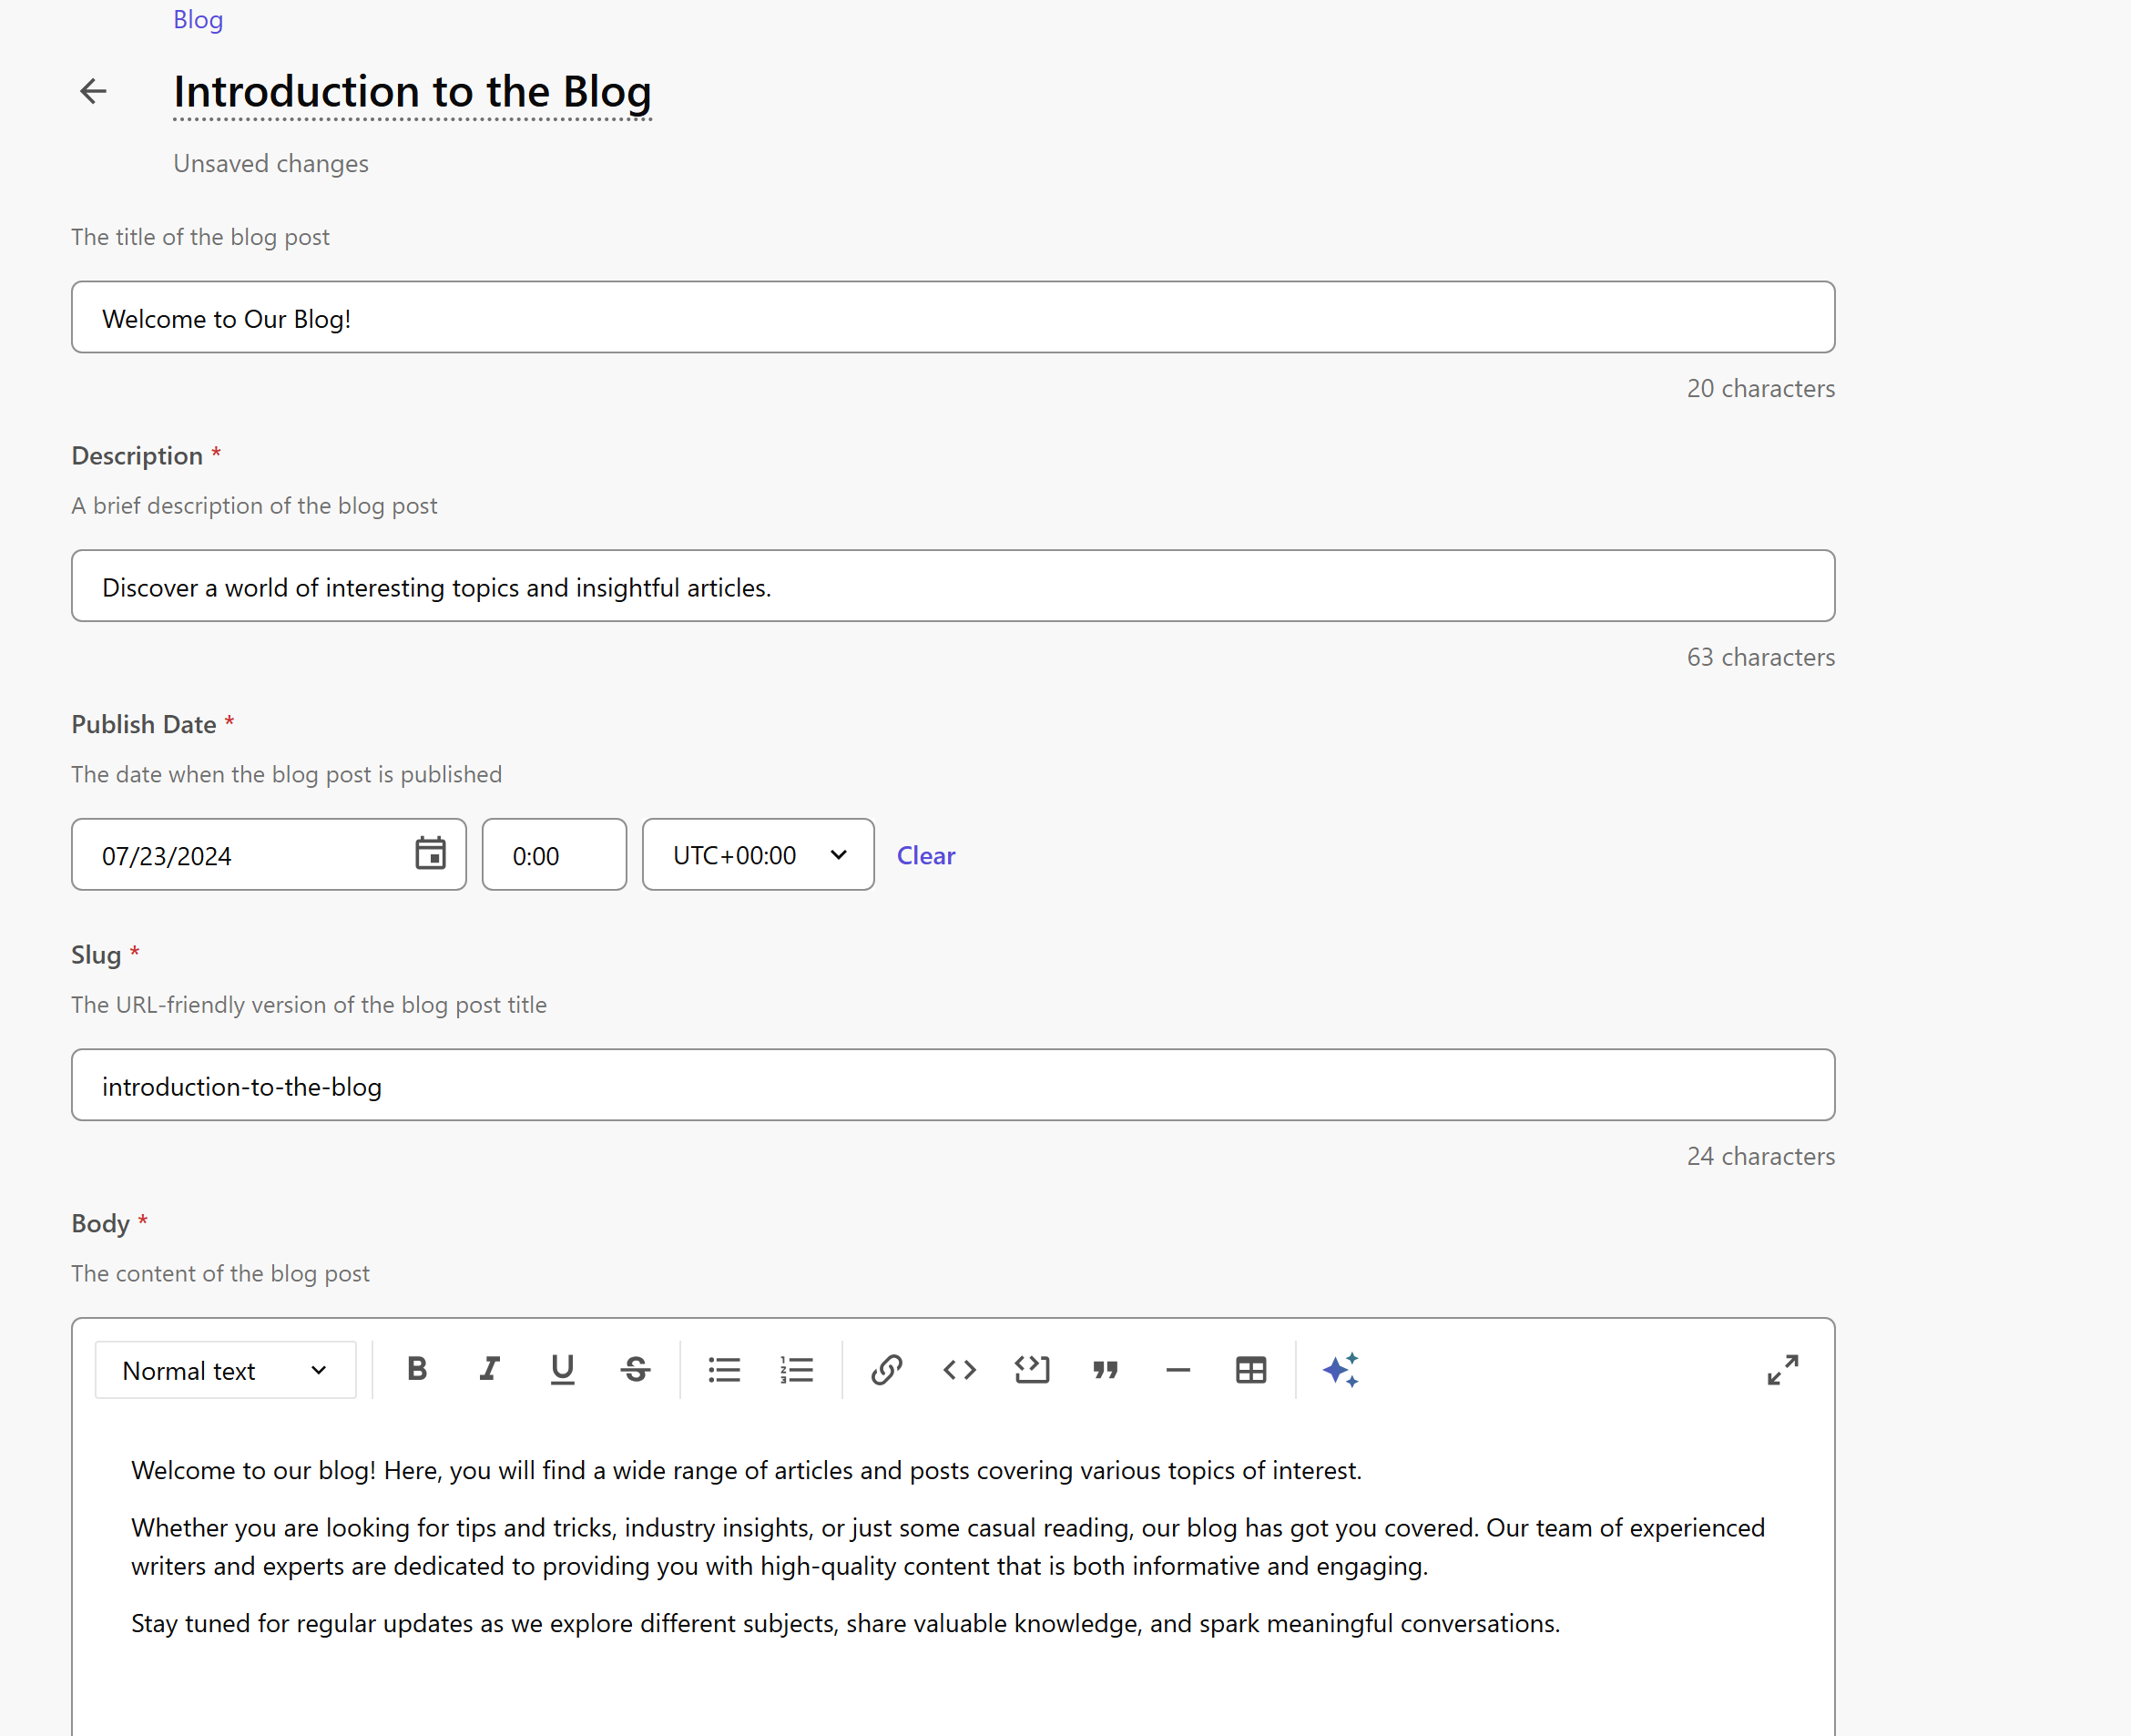The height and width of the screenshot is (1736, 2131).
Task: Toggle bold formatting
Action: 417,1369
